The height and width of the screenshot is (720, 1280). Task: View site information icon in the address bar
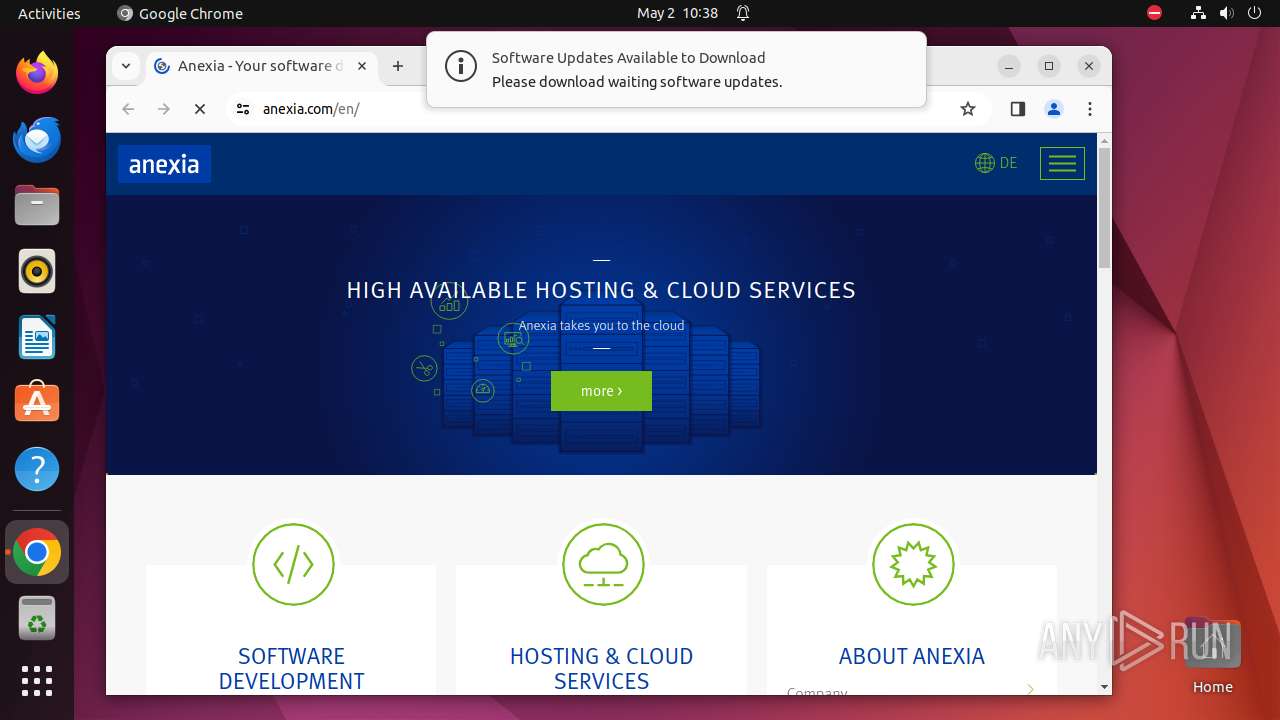pyautogui.click(x=243, y=109)
